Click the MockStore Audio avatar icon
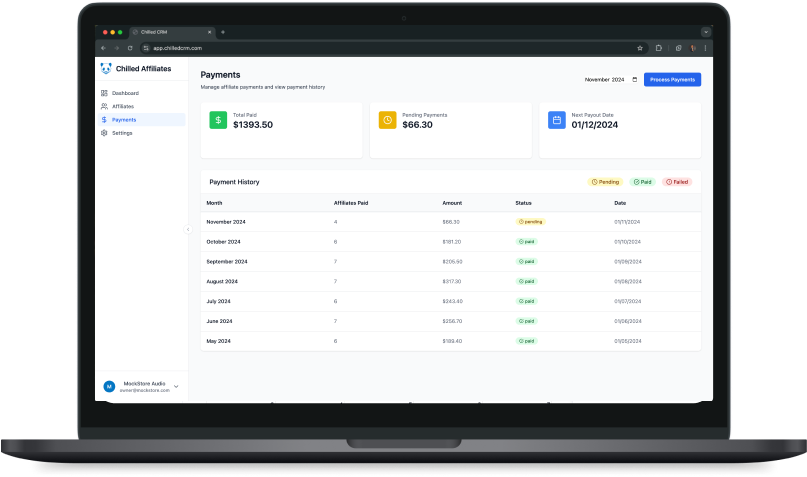 click(x=108, y=386)
